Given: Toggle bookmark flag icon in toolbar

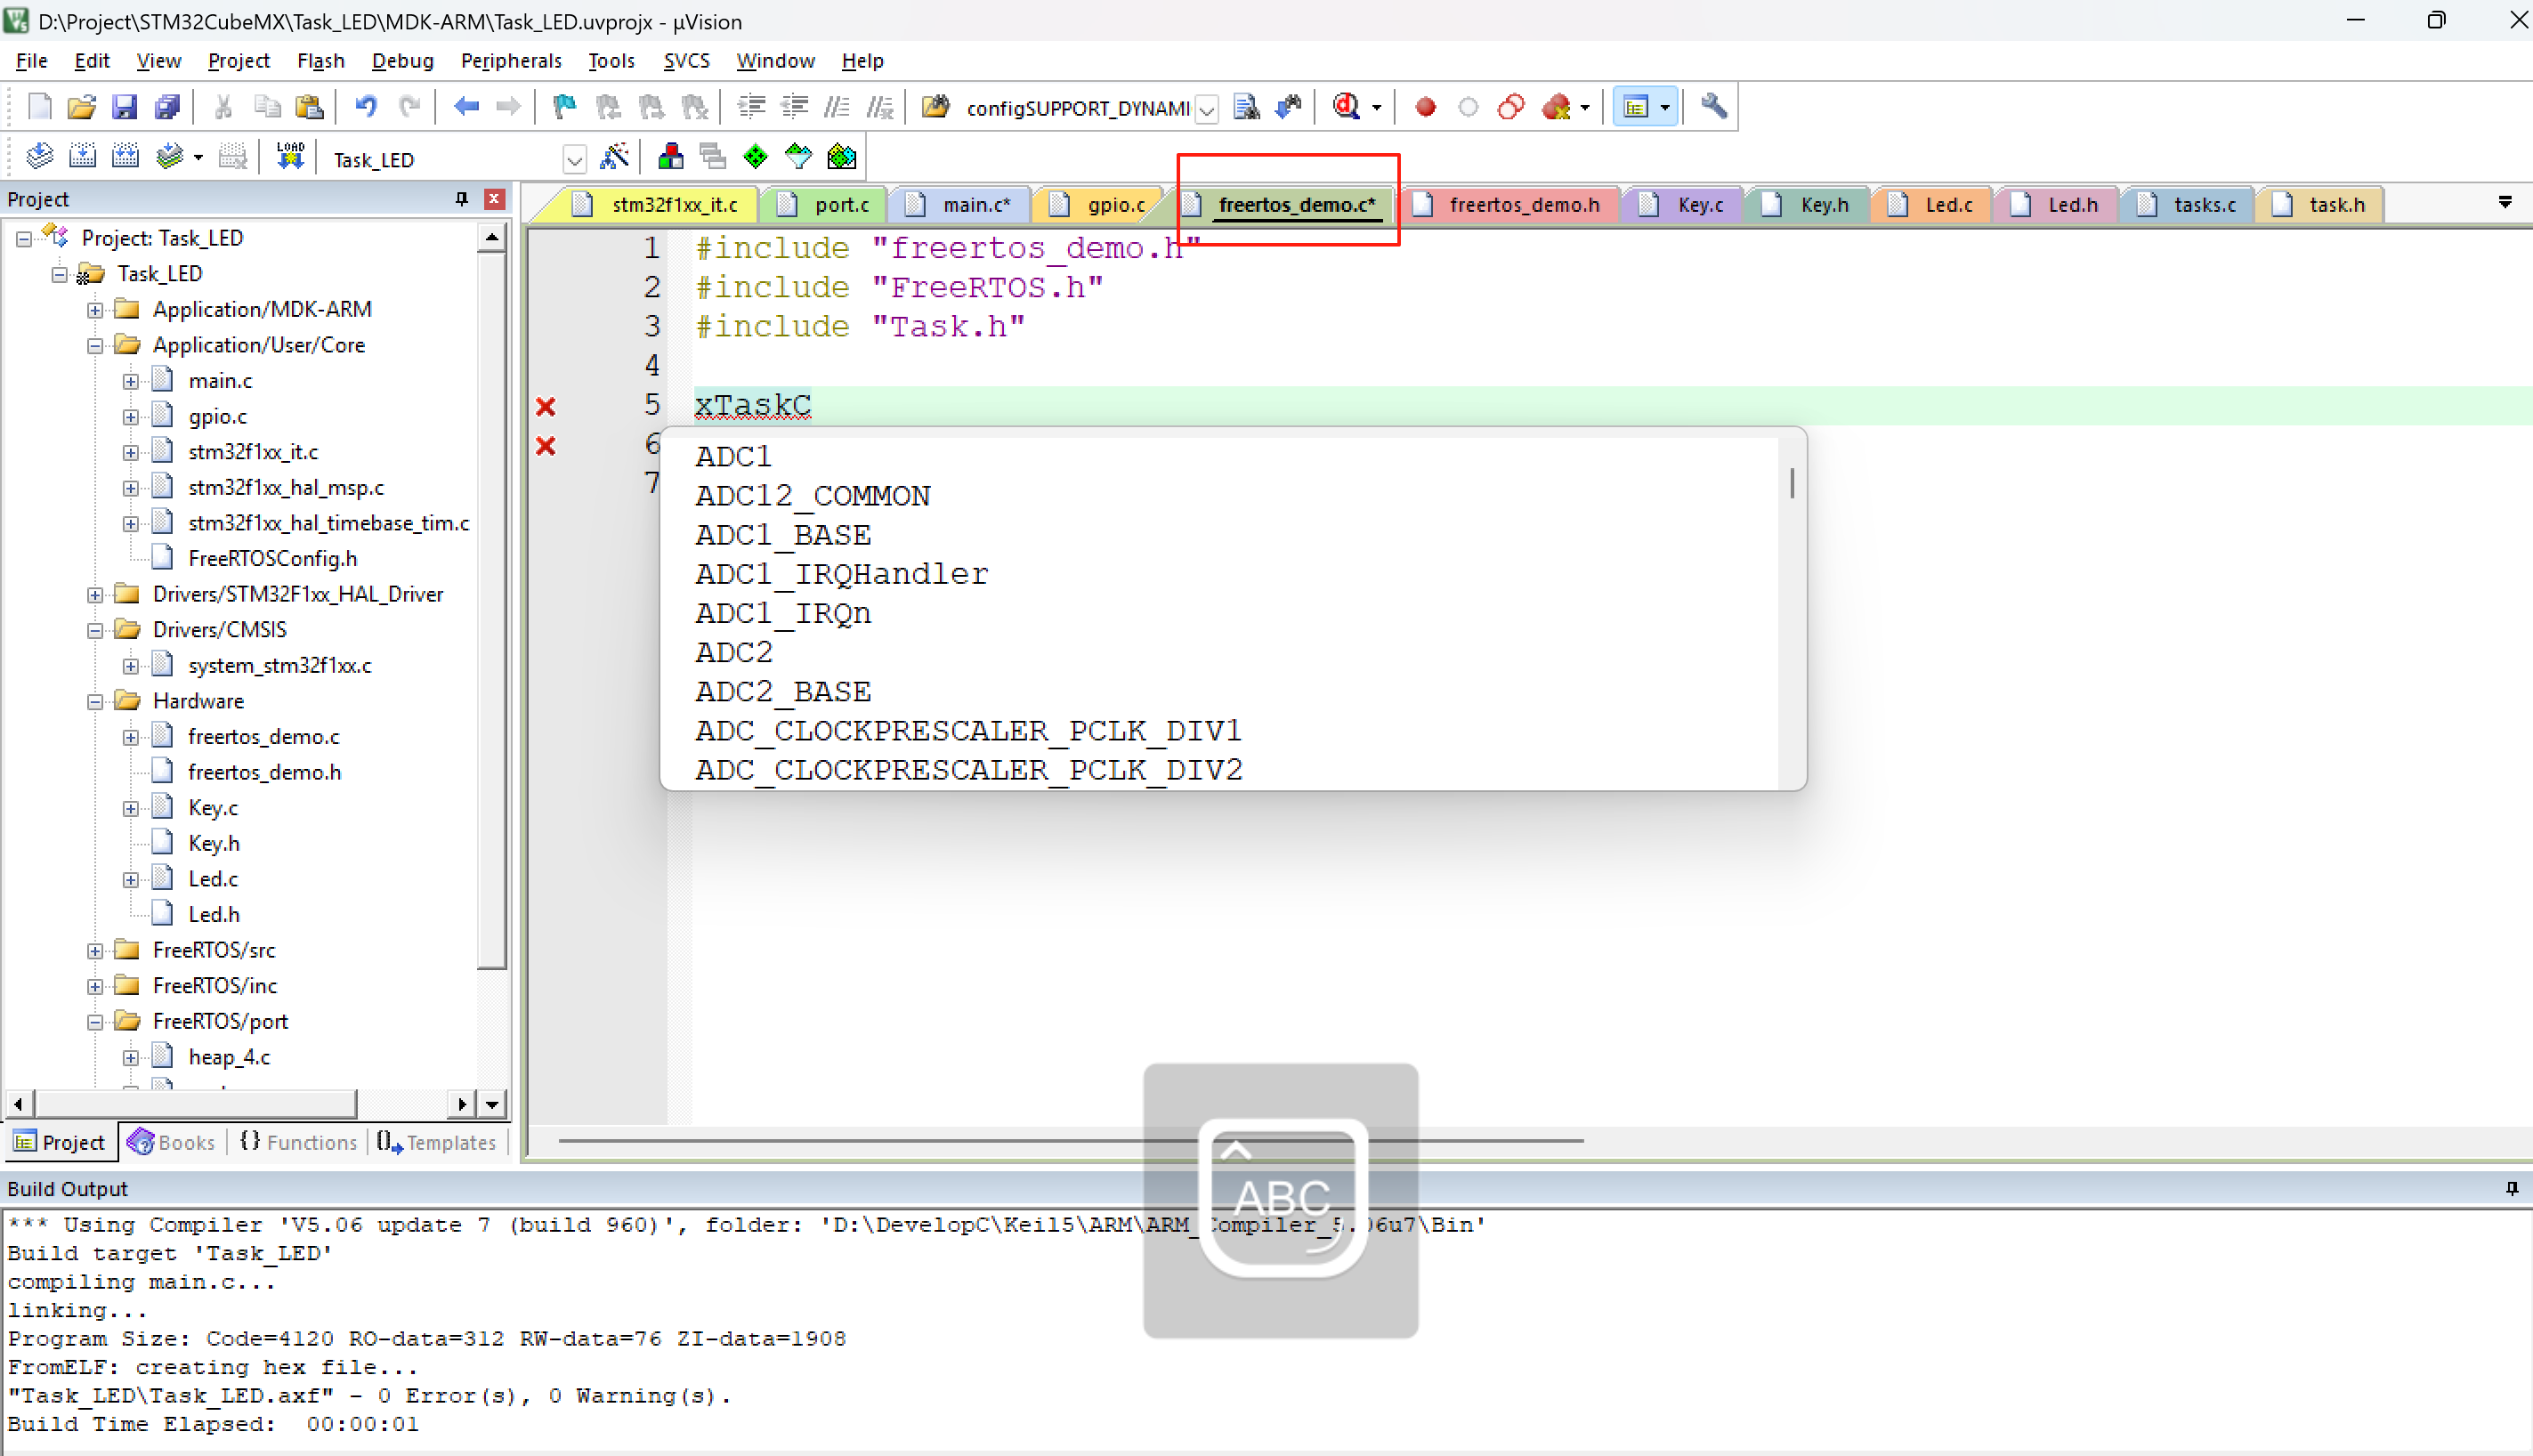Looking at the screenshot, I should click(x=565, y=107).
